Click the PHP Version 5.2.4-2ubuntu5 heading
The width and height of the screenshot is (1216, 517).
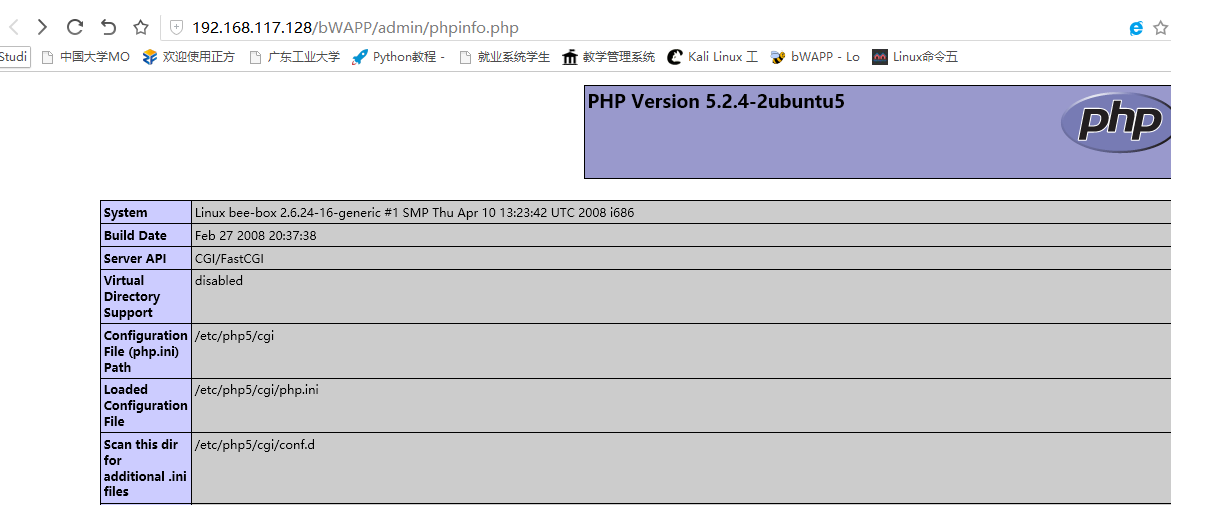coord(716,101)
